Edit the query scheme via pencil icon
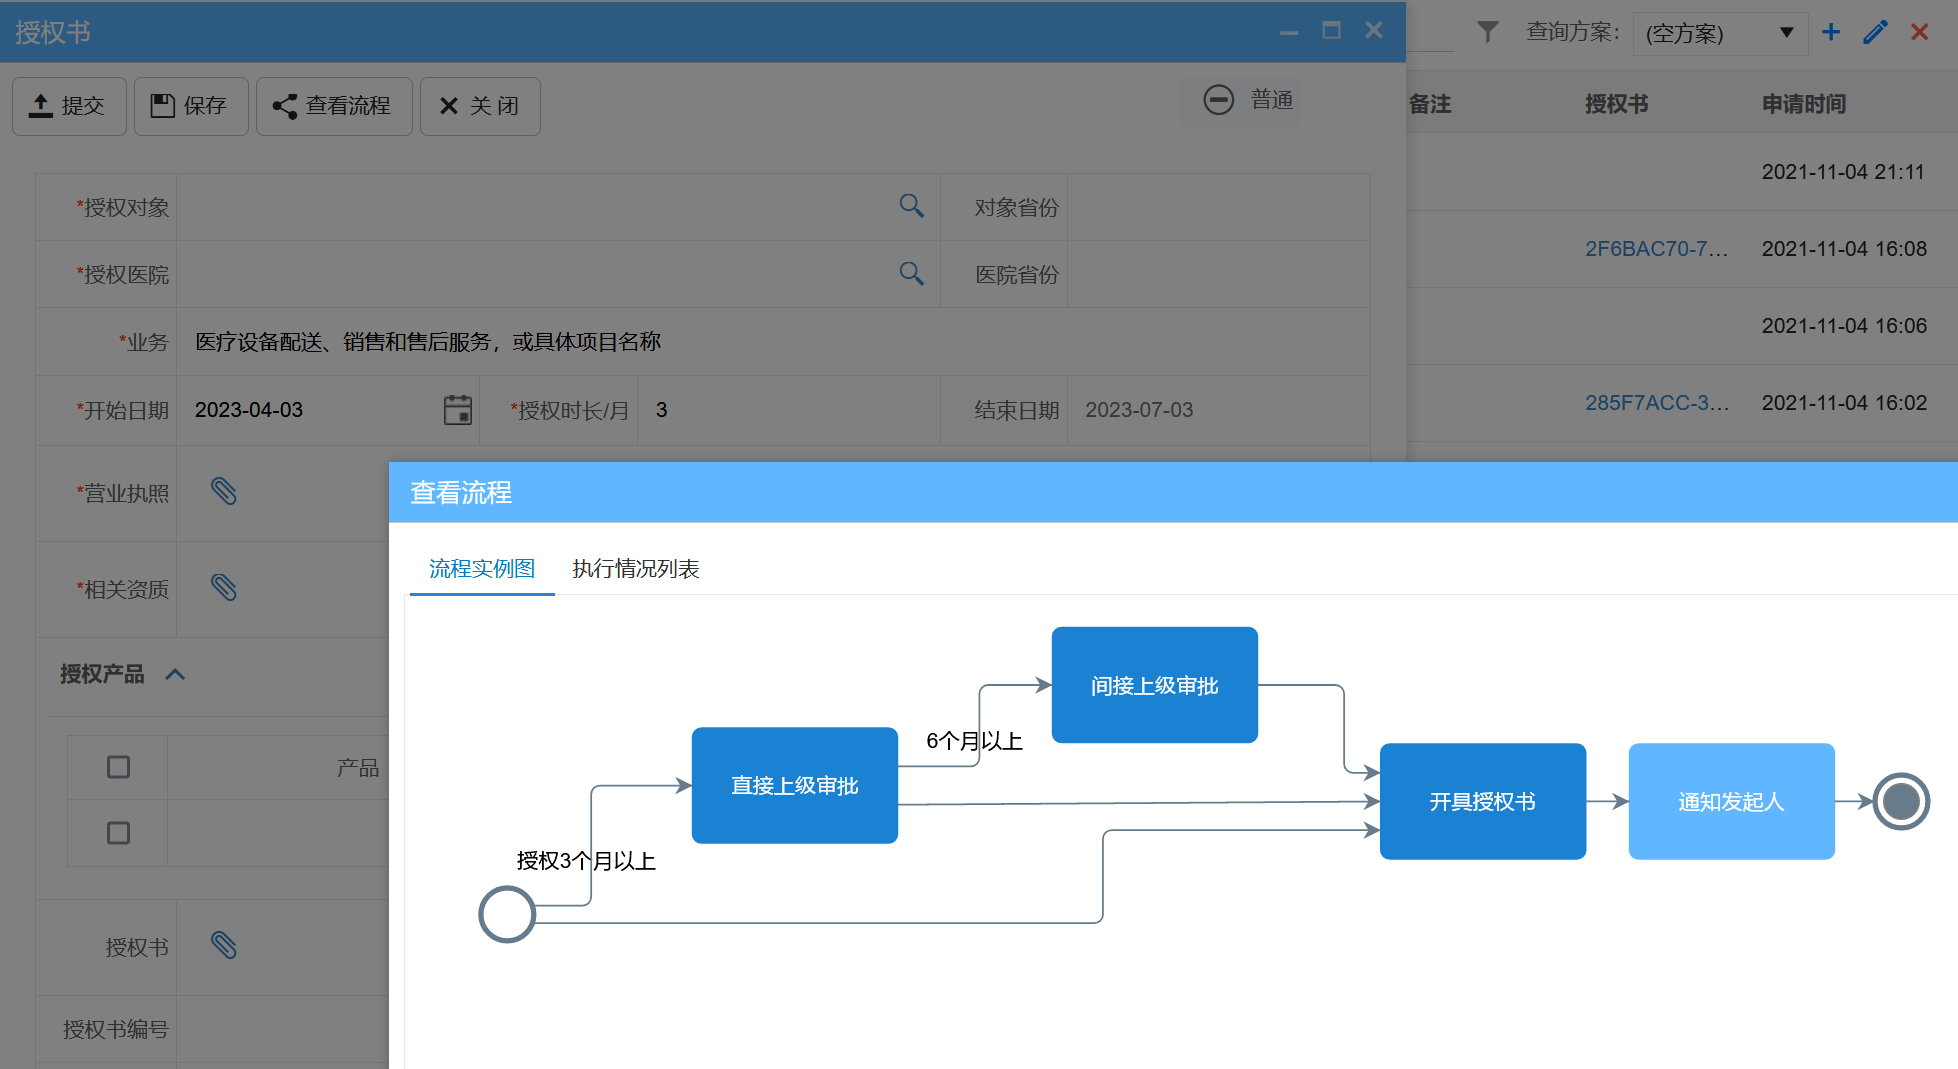 tap(1875, 32)
